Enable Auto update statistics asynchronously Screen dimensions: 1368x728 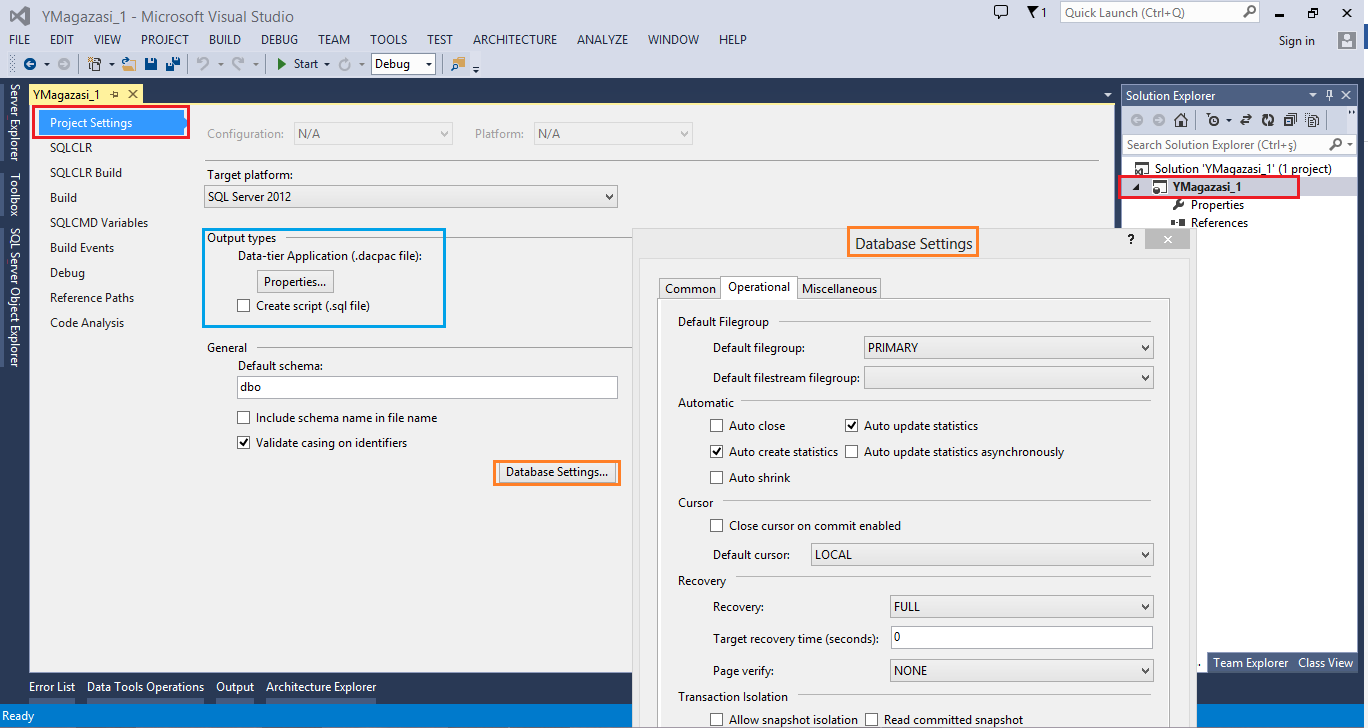point(852,452)
